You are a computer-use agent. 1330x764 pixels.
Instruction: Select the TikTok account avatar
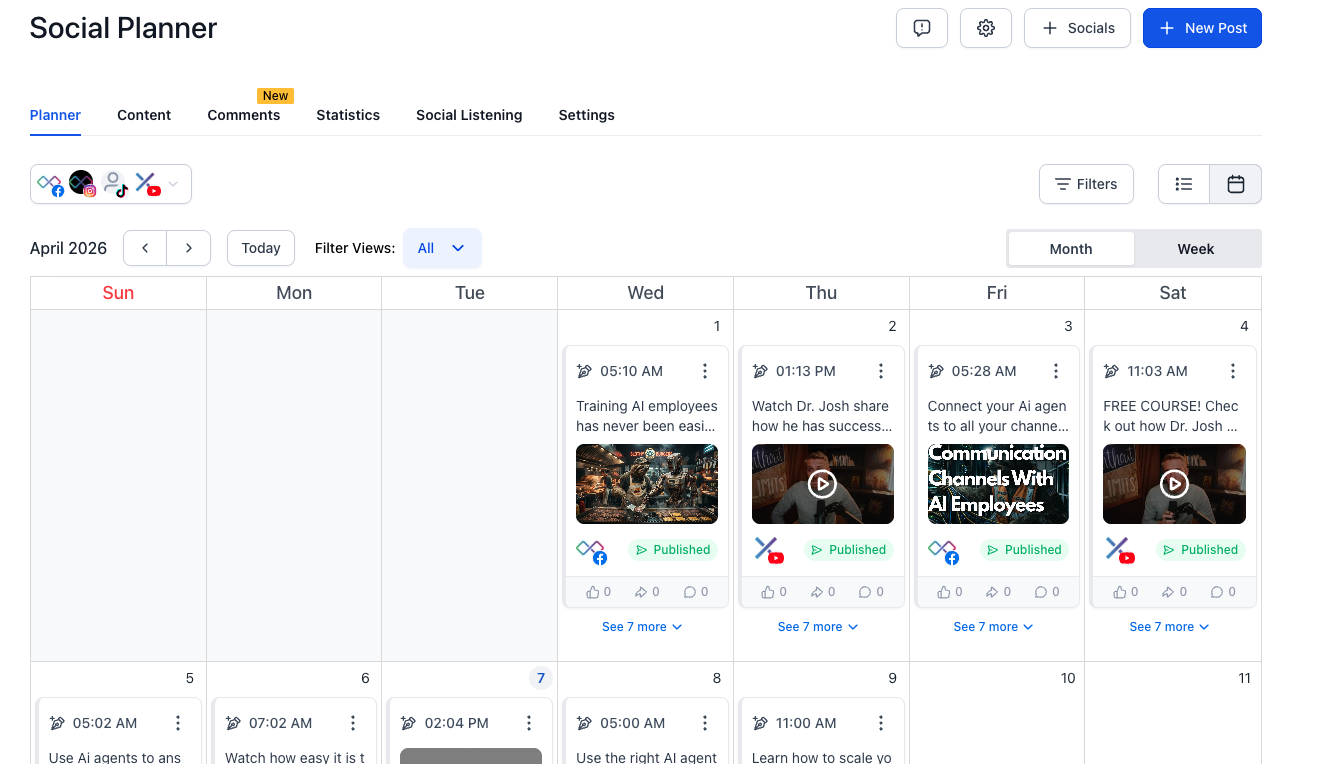coord(113,183)
